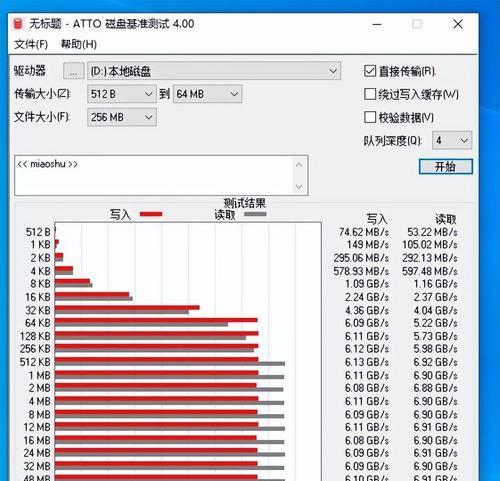Click the description box scroll down arrow
500x481 pixels.
tap(299, 187)
